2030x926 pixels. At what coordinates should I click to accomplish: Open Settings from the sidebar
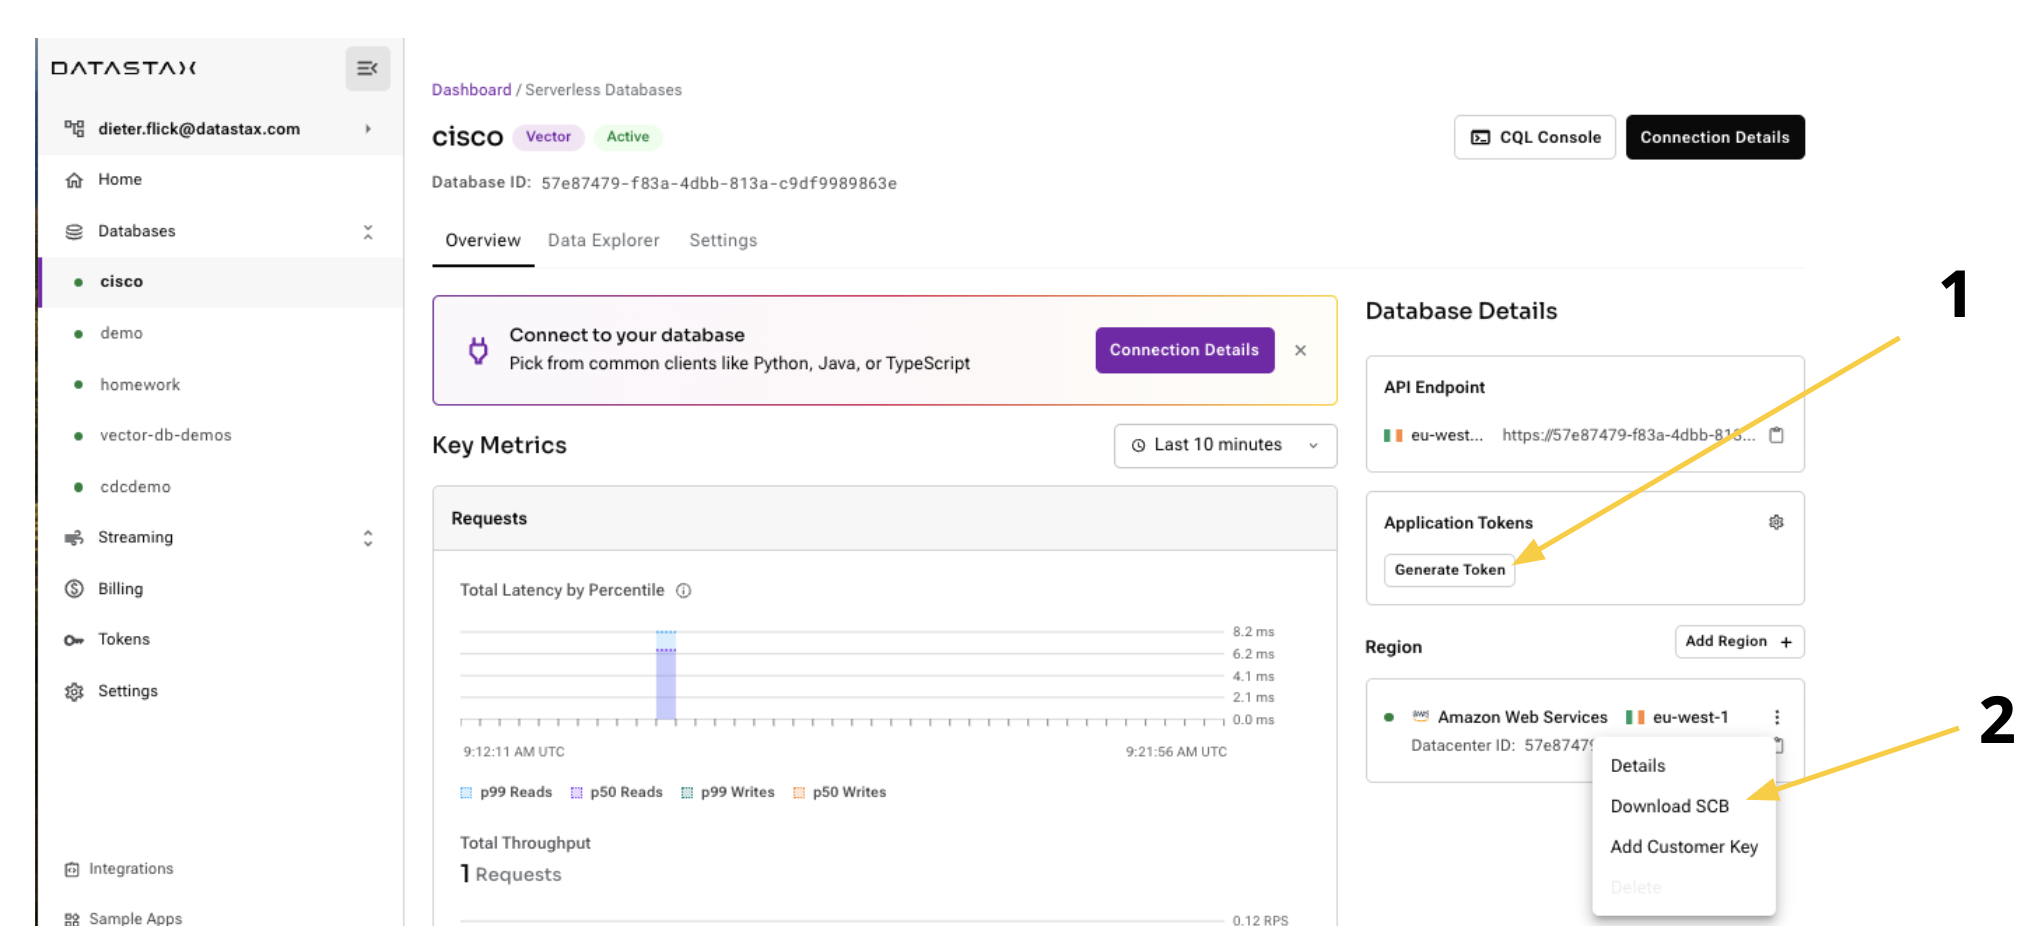tap(128, 691)
